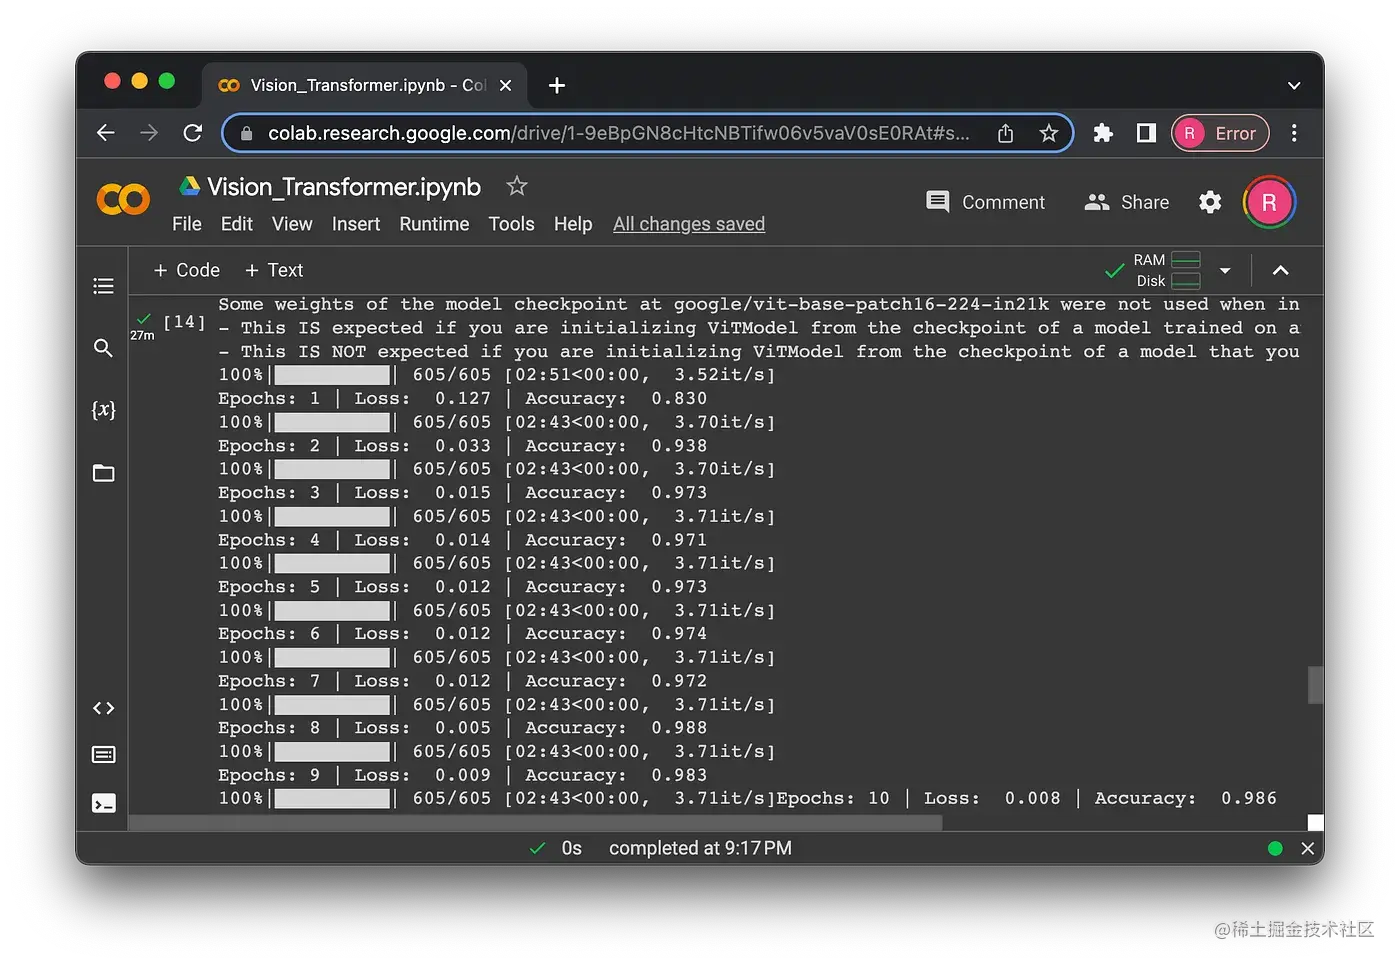Screen dimensions: 1400x965
Task: Open the Terminal icon in sidebar
Action: [103, 803]
